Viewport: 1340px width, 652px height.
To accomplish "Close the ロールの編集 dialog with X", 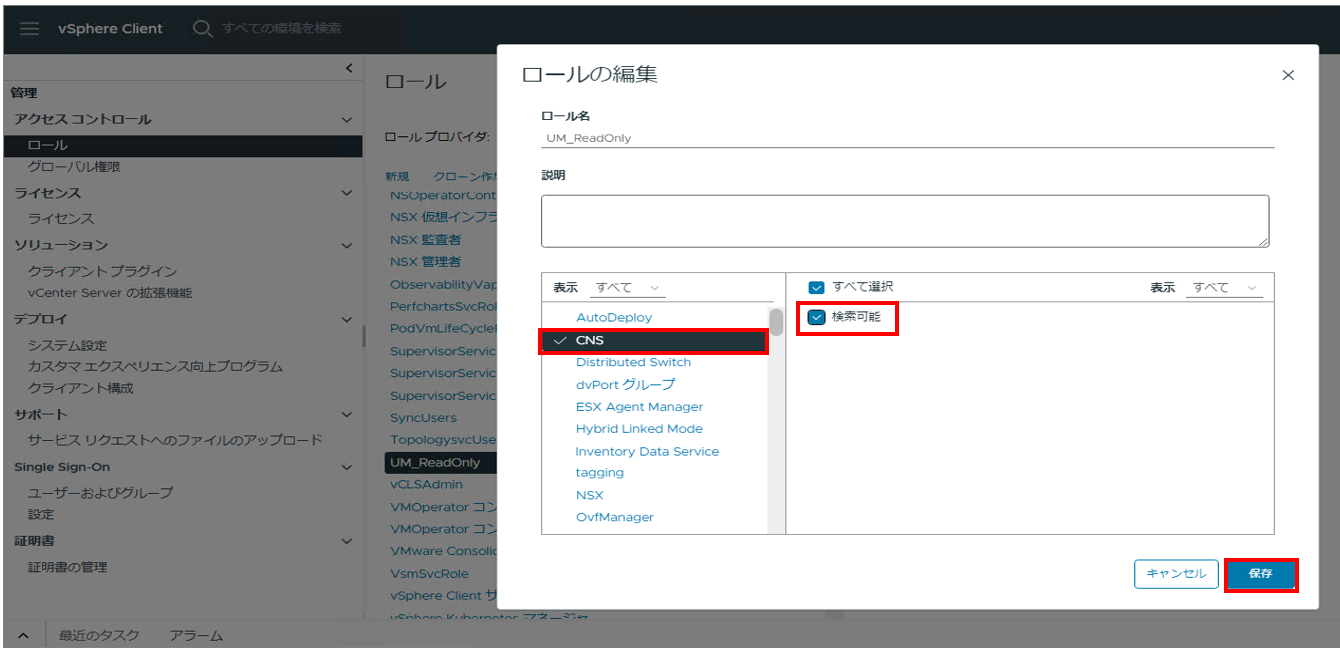I will coord(1288,75).
